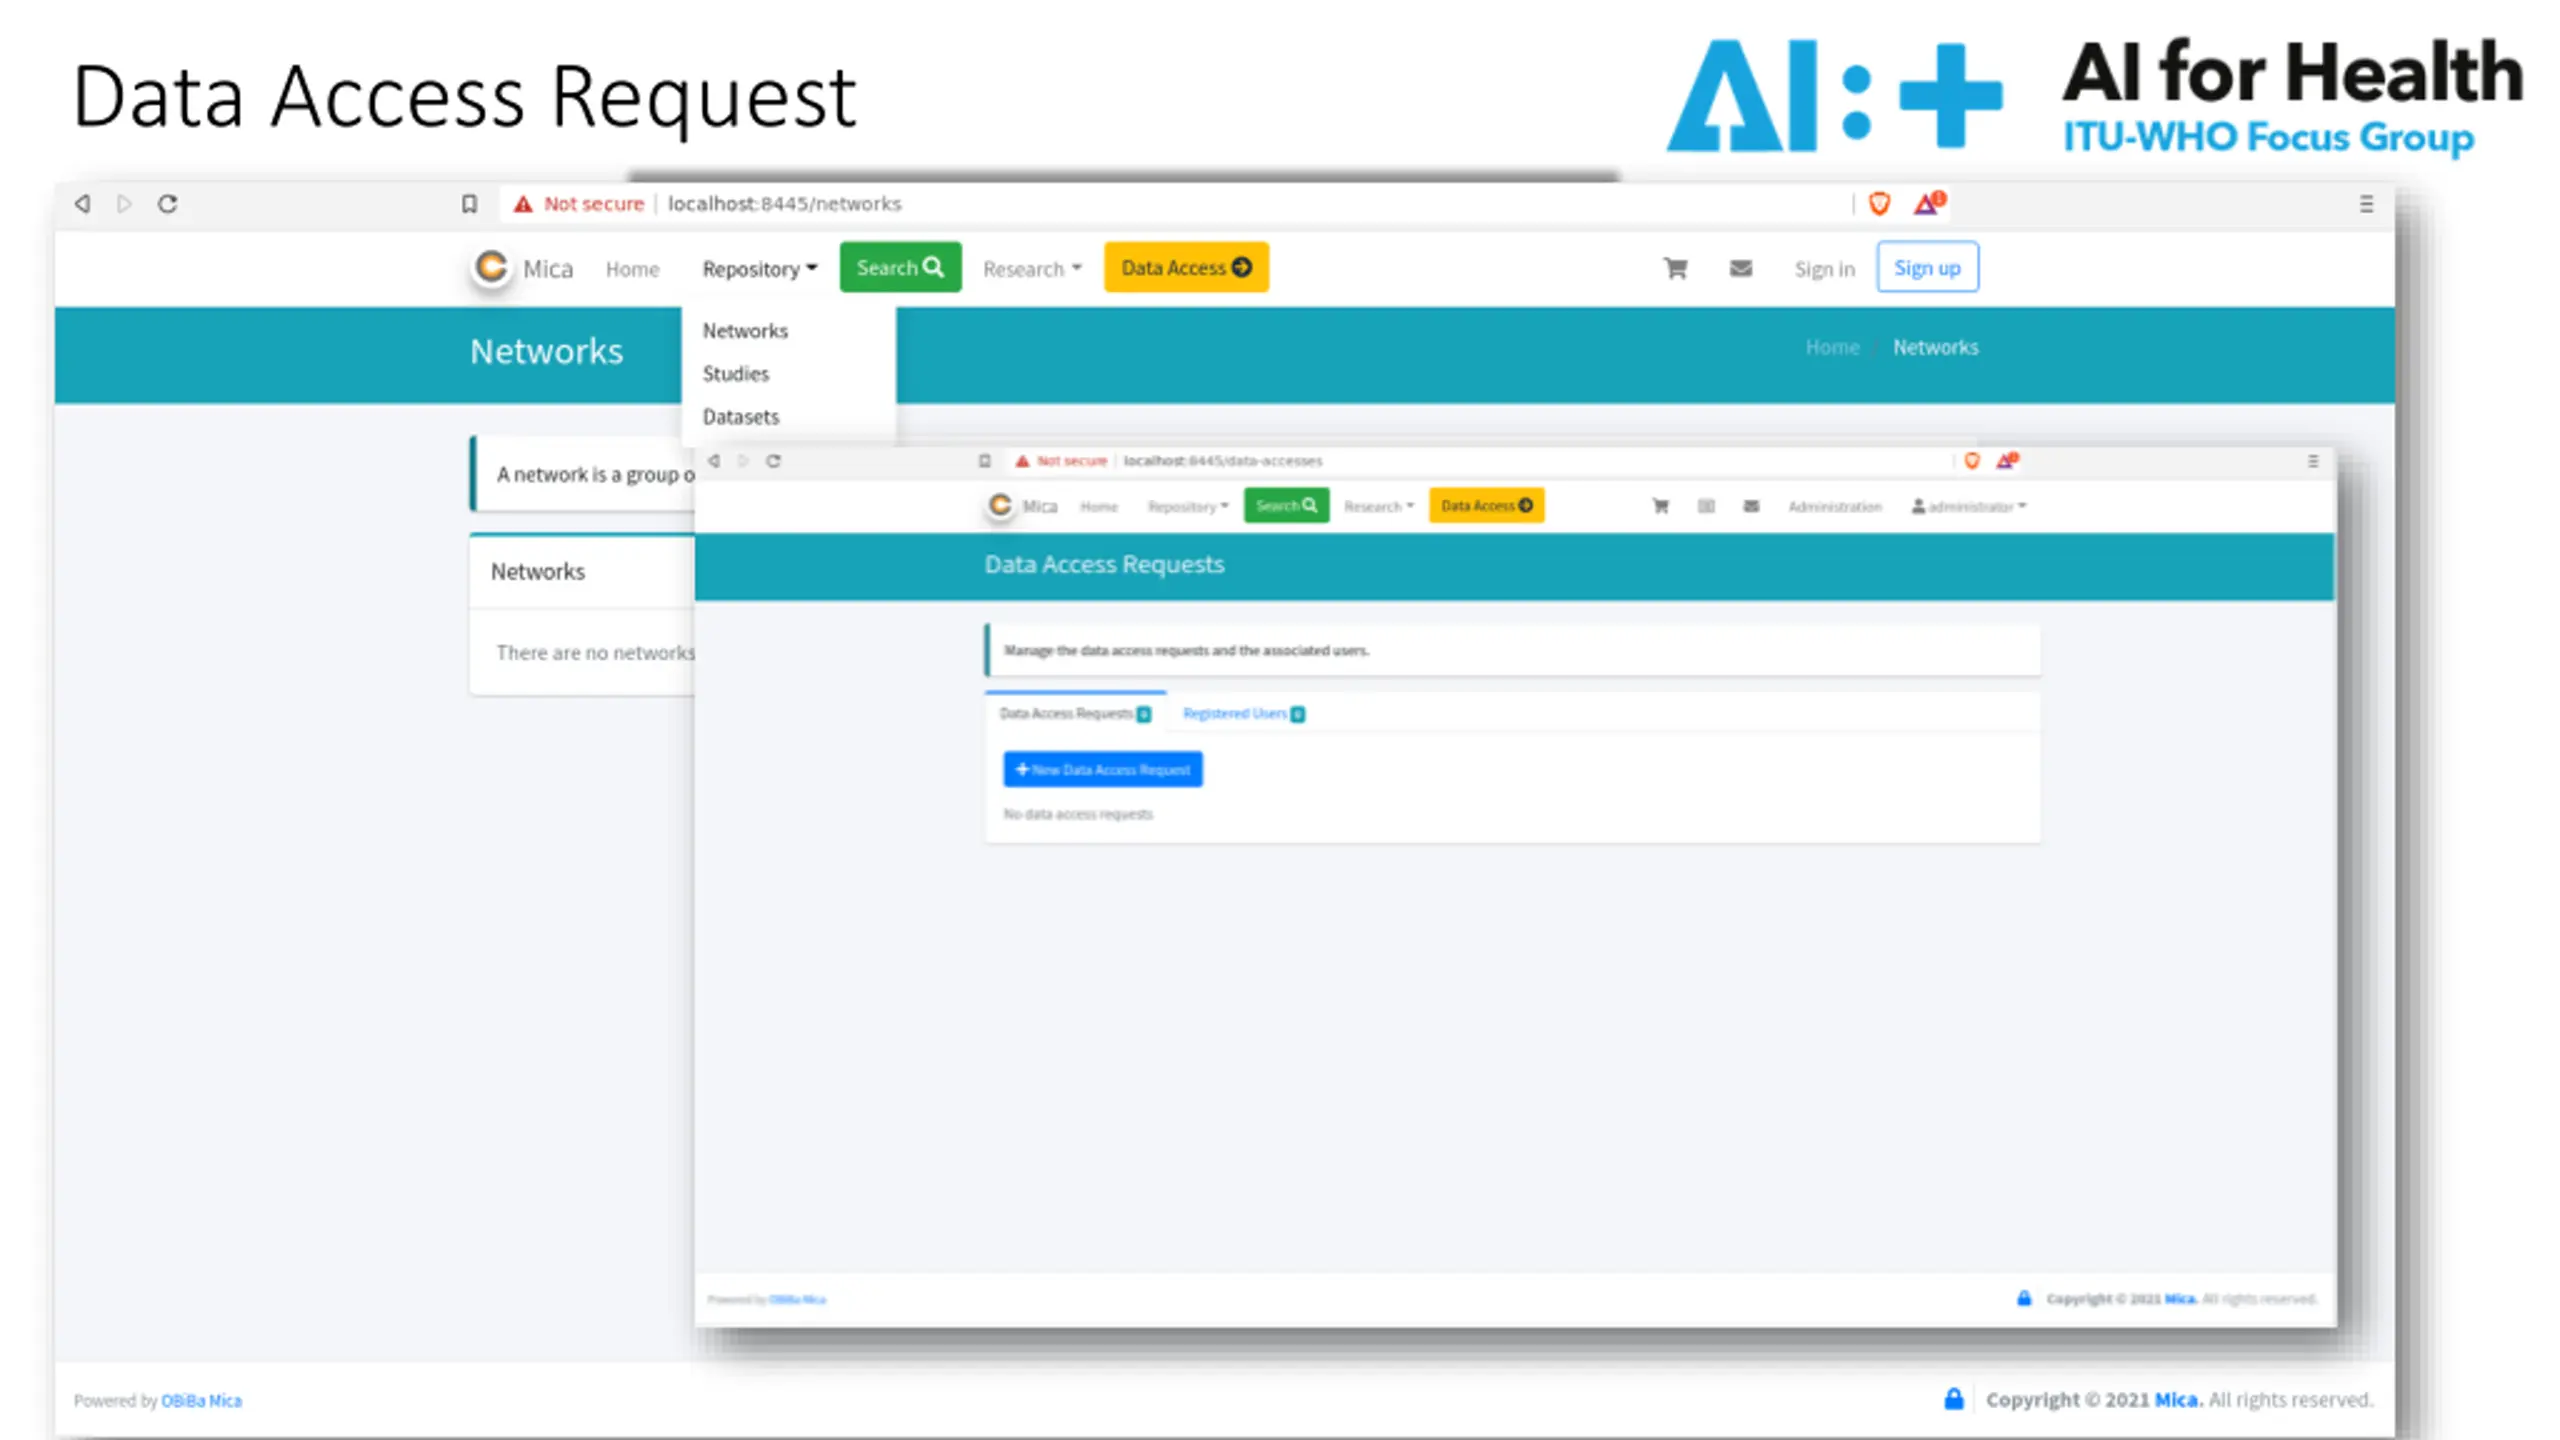
Task: Click yellow Data Access button in data-accesses window
Action: (x=1486, y=505)
